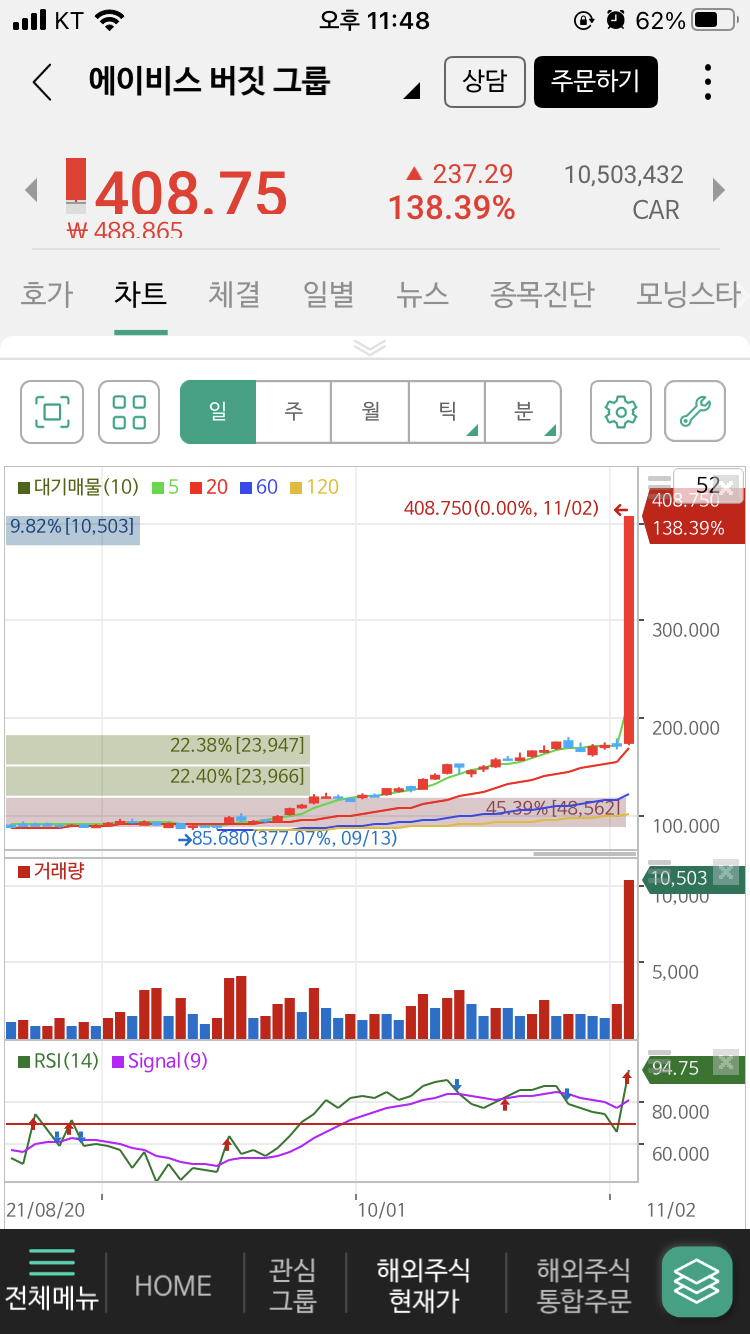Open the 전체메뉴 hamburger menu
750x1334 pixels.
[x=52, y=1280]
